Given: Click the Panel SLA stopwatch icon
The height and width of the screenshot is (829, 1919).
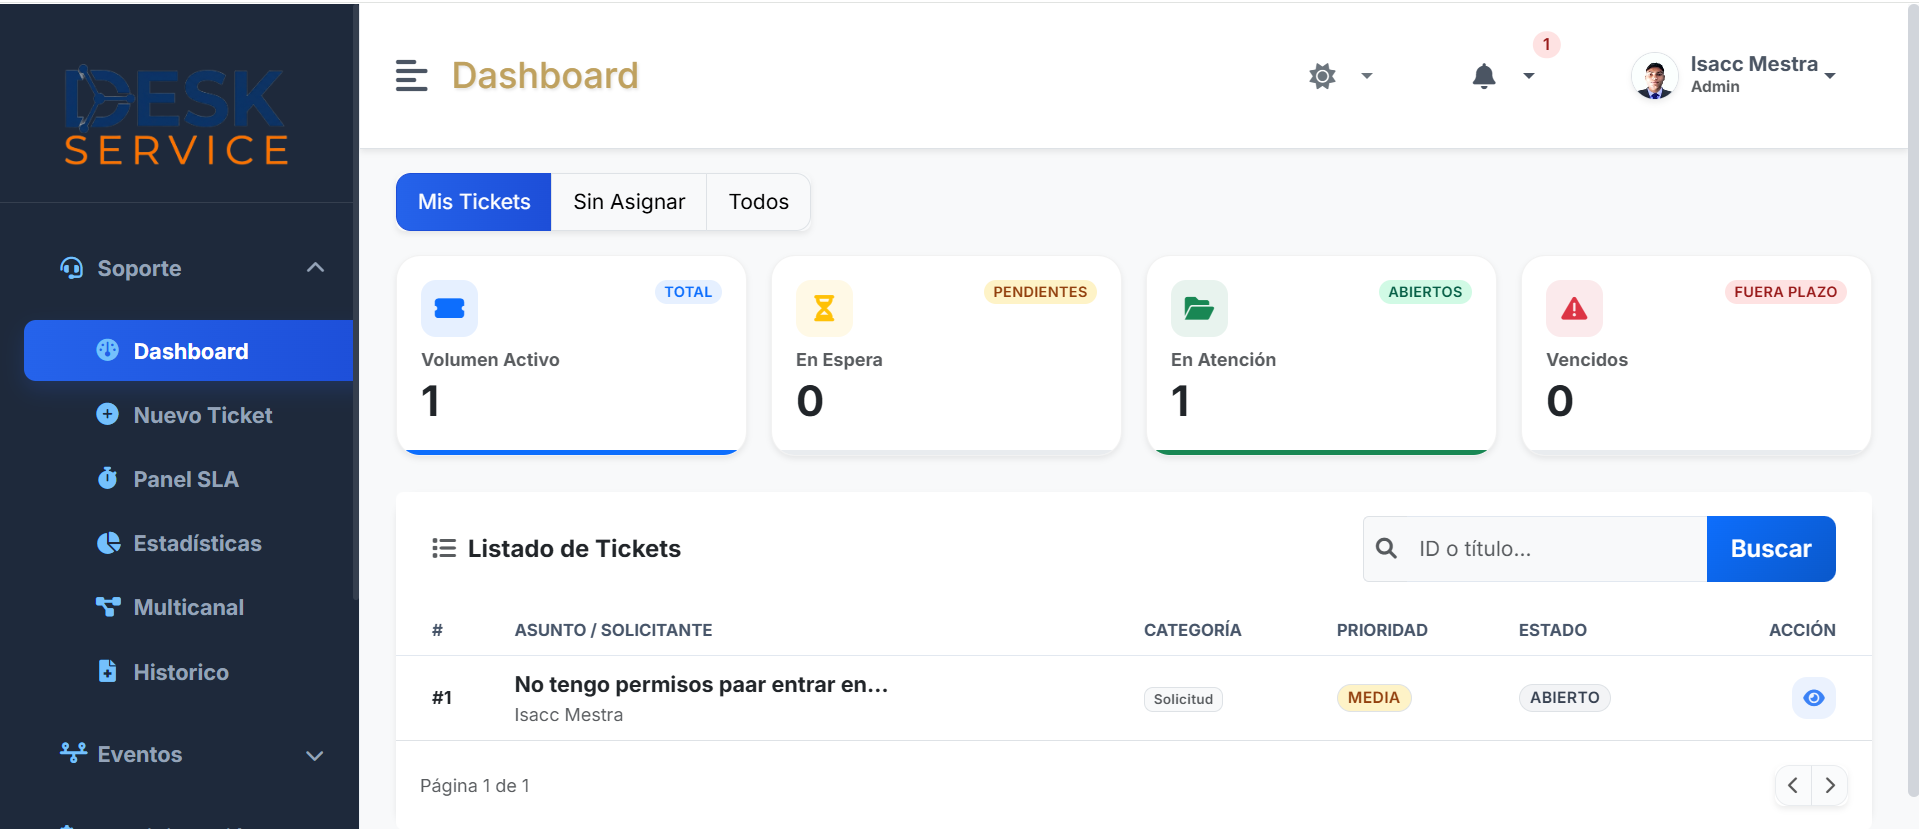Looking at the screenshot, I should click(108, 478).
